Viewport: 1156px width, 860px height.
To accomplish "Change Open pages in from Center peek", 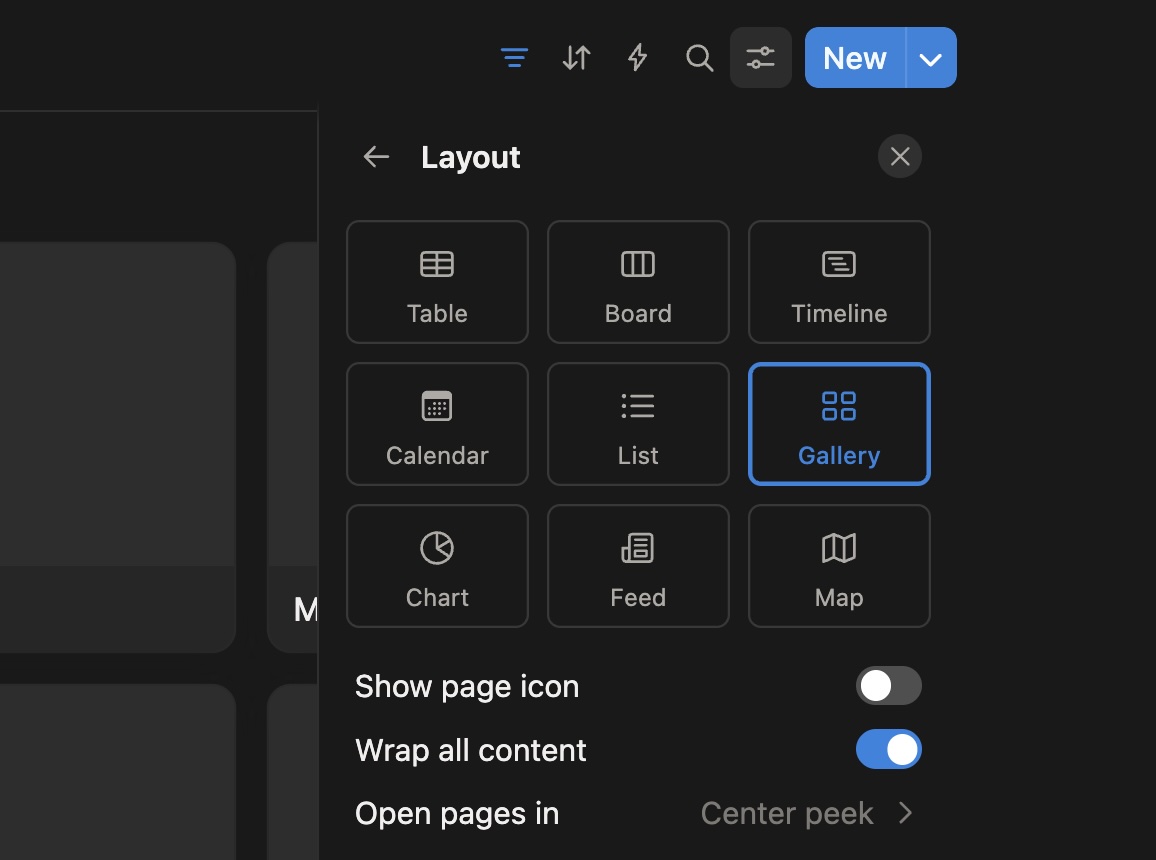I will pyautogui.click(x=808, y=813).
